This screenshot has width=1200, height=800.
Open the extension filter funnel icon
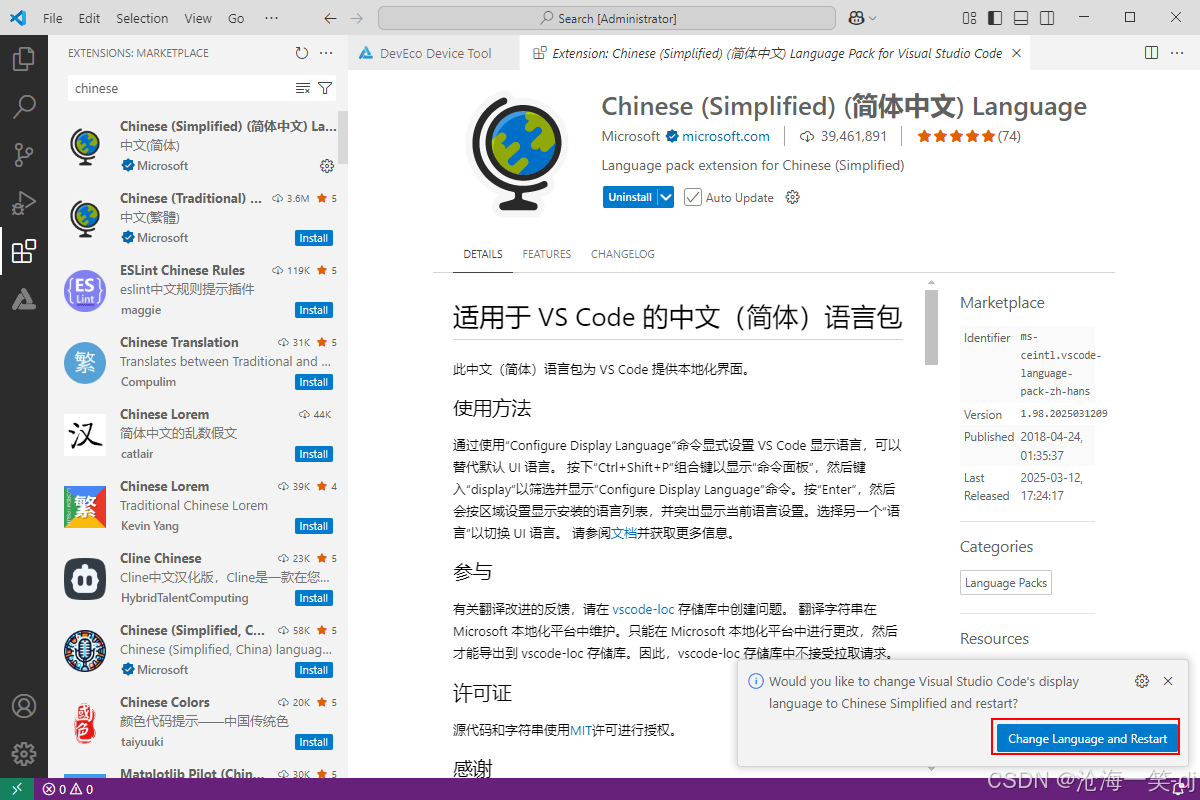tap(325, 88)
